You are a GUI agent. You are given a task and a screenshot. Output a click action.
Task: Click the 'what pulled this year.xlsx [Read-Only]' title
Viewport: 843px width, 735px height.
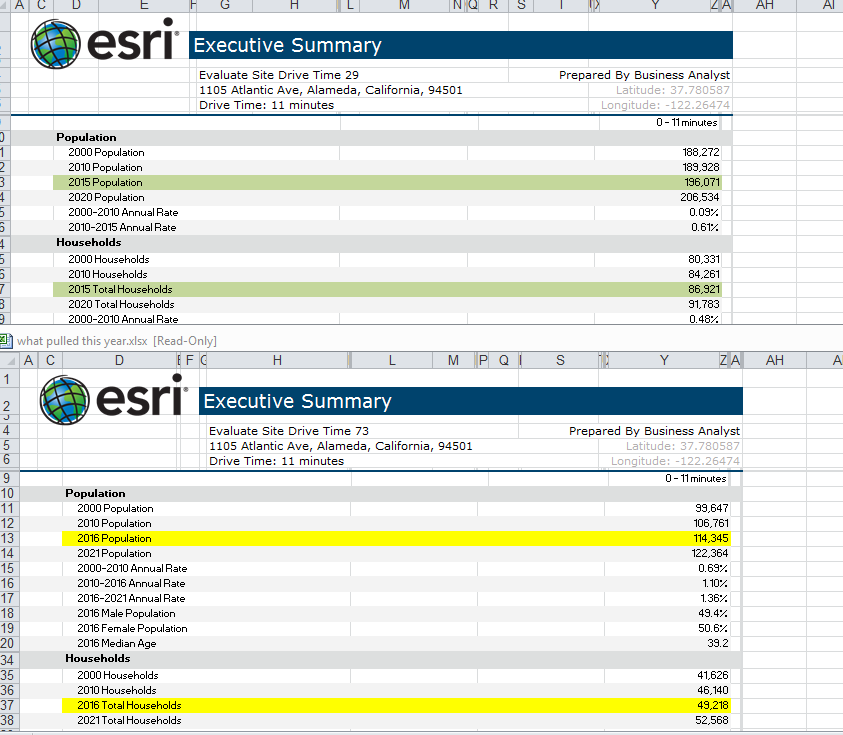click(117, 341)
